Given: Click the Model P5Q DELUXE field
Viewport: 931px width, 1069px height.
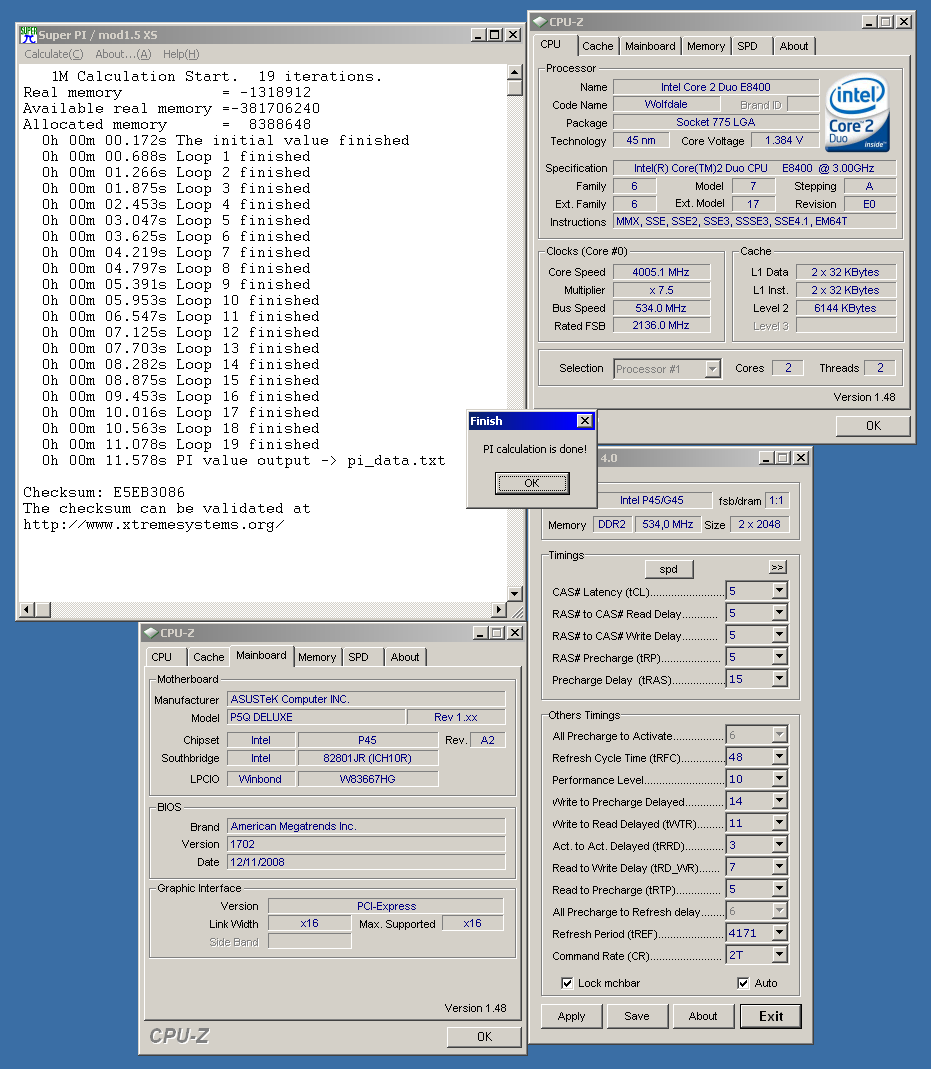Looking at the screenshot, I should (316, 717).
